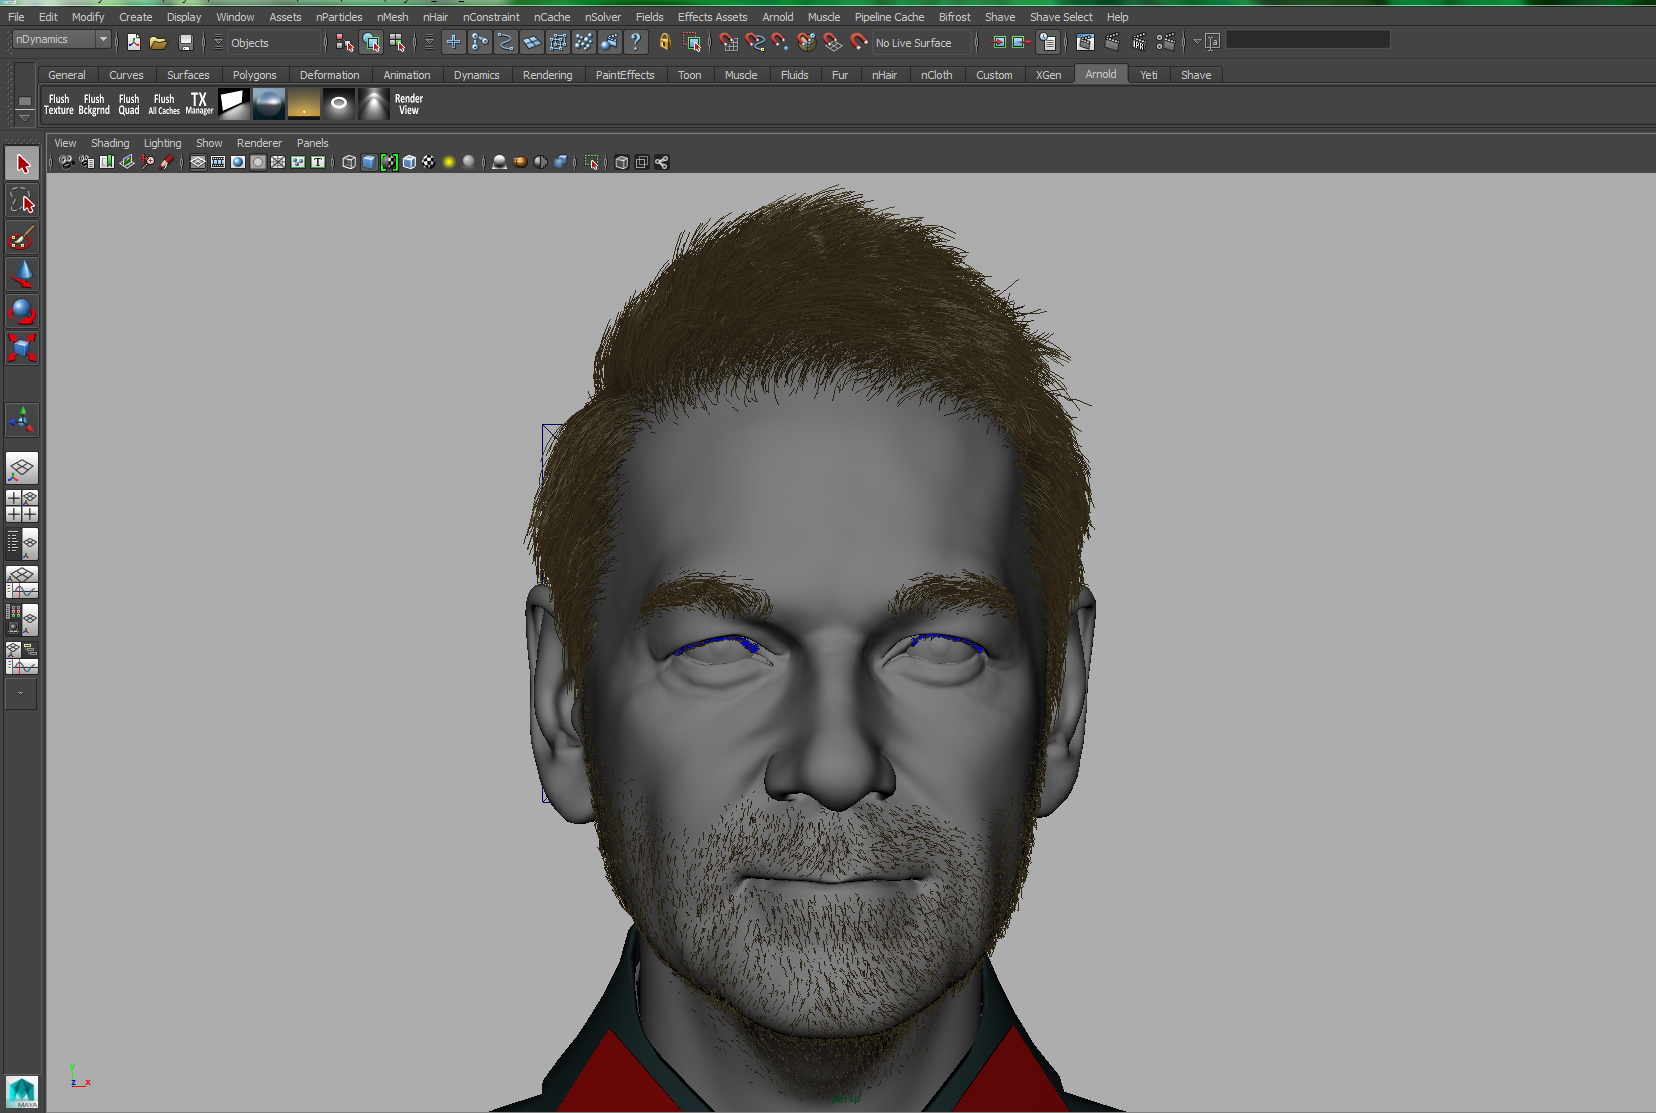Toggle snap to curves magnet
1656x1113 pixels.
[x=755, y=42]
